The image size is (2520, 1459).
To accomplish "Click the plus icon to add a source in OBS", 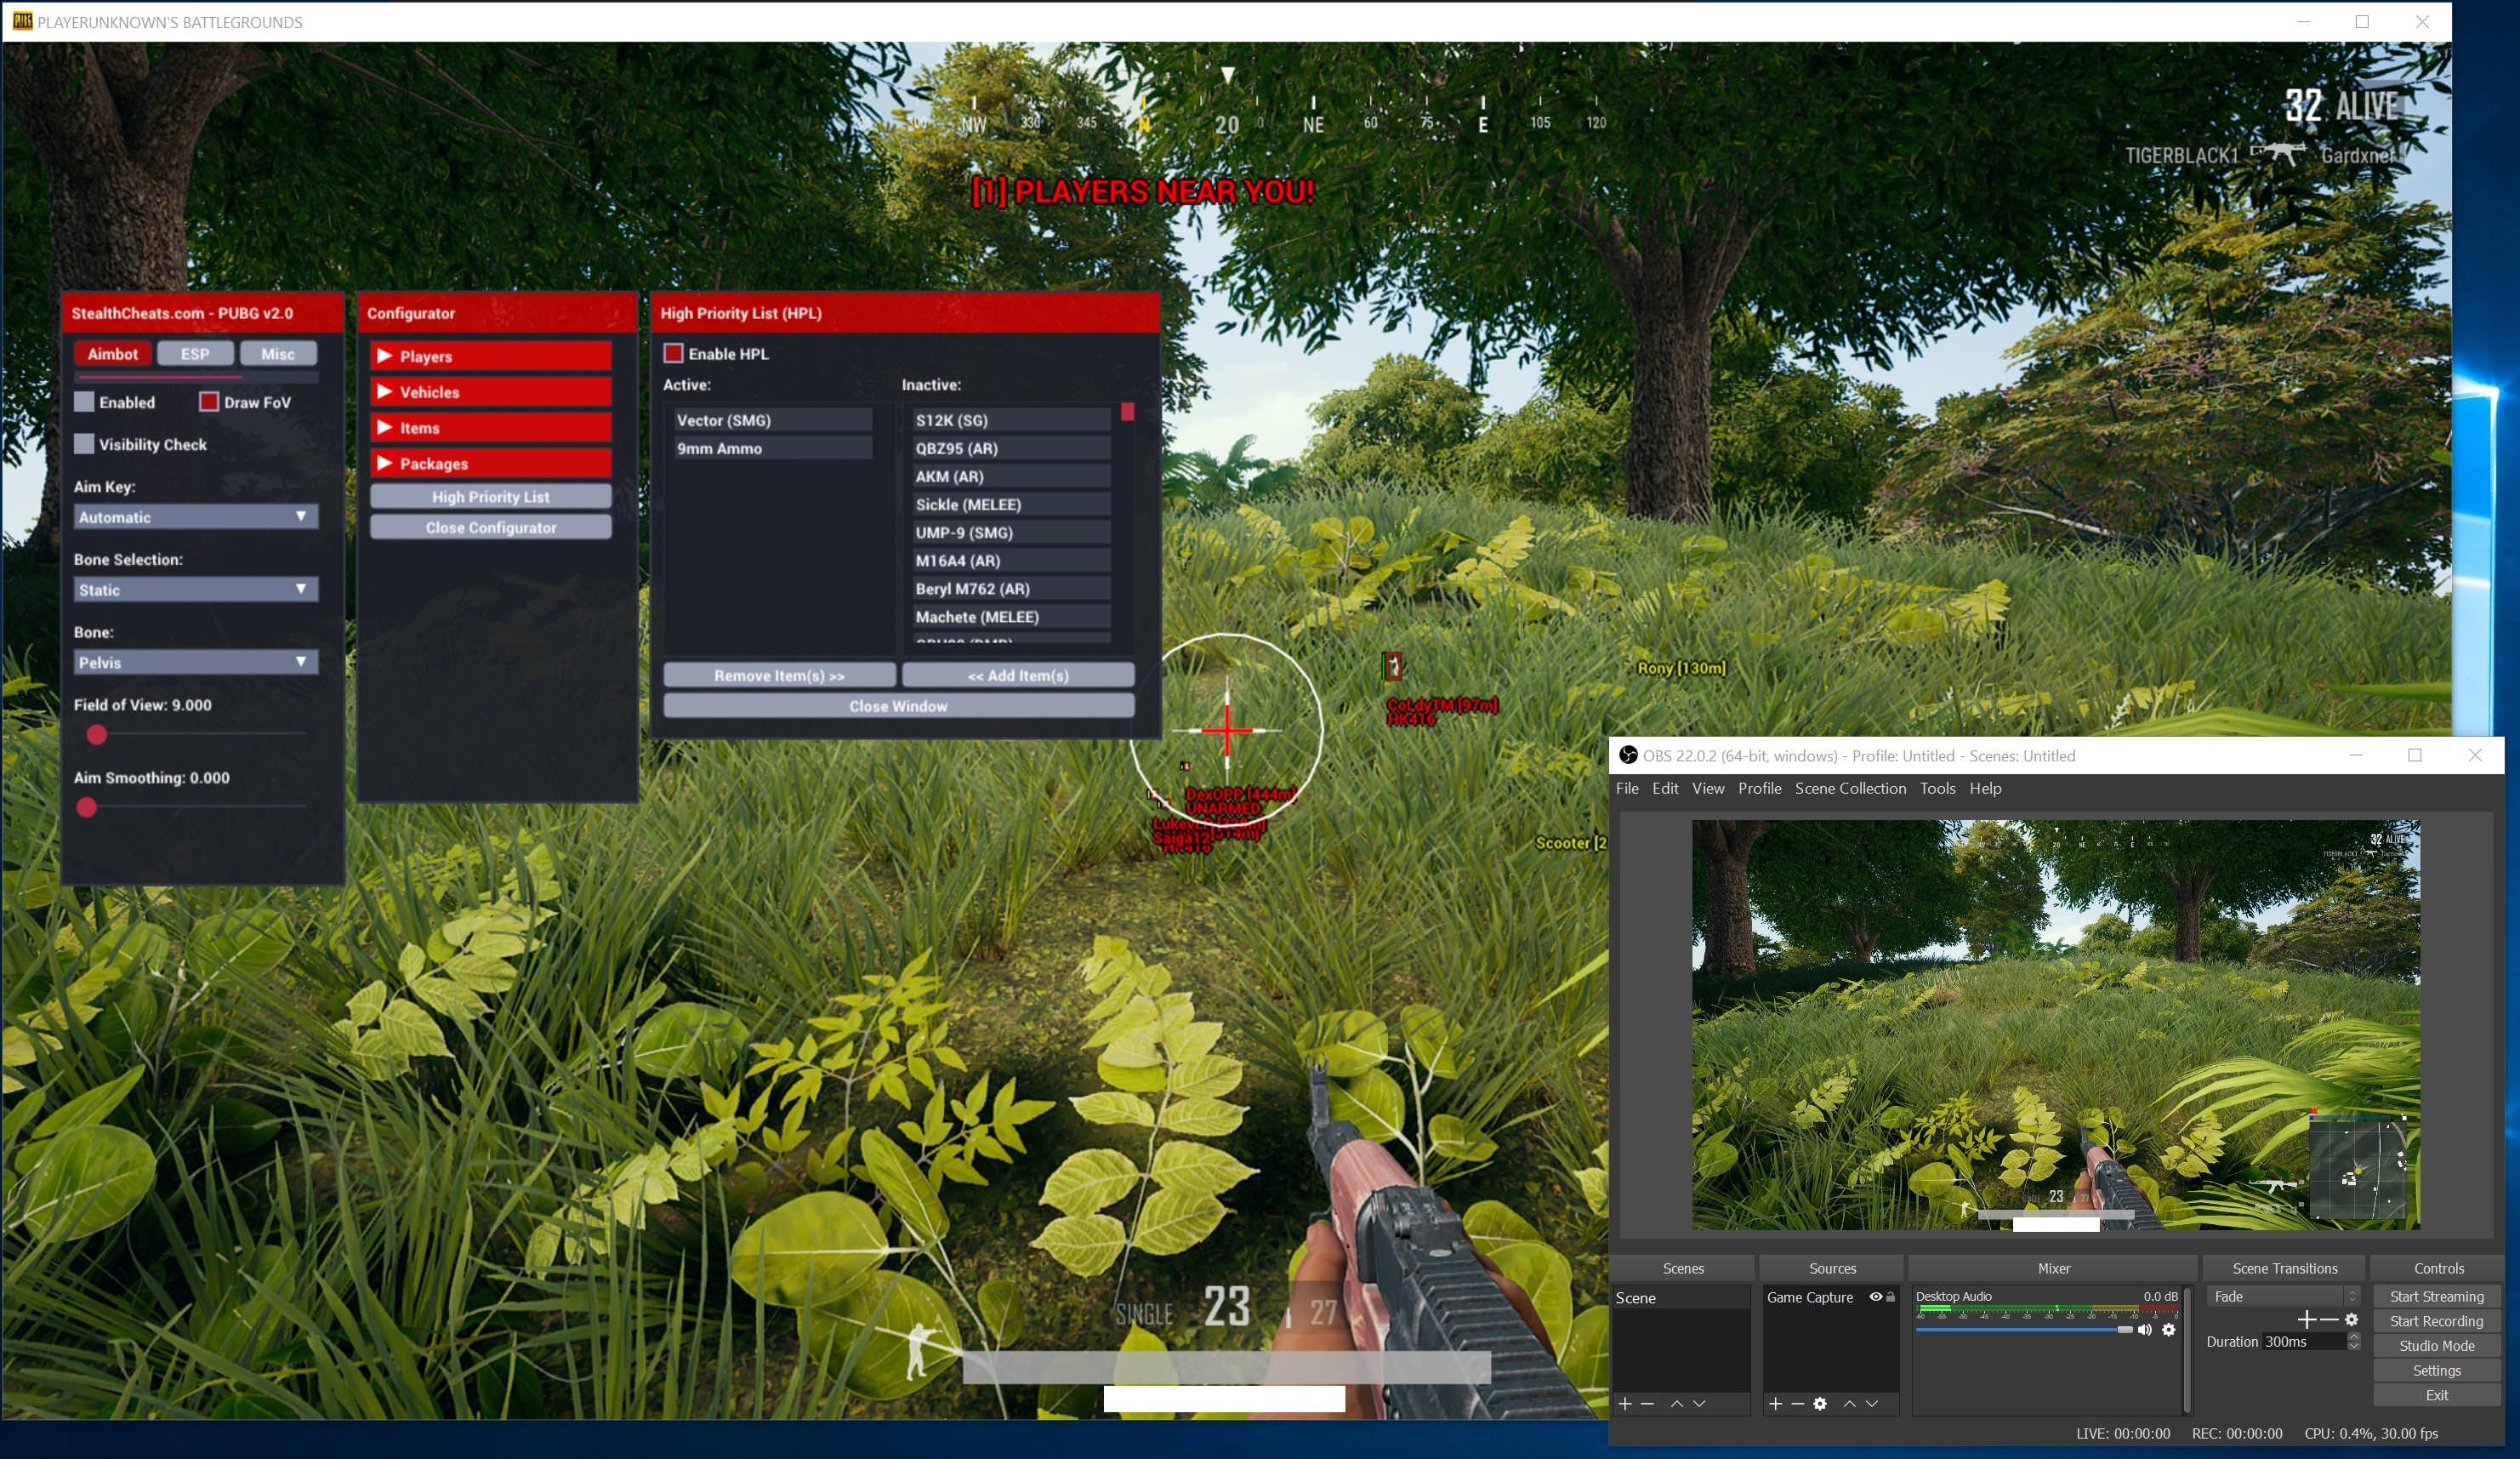I will click(1775, 1404).
